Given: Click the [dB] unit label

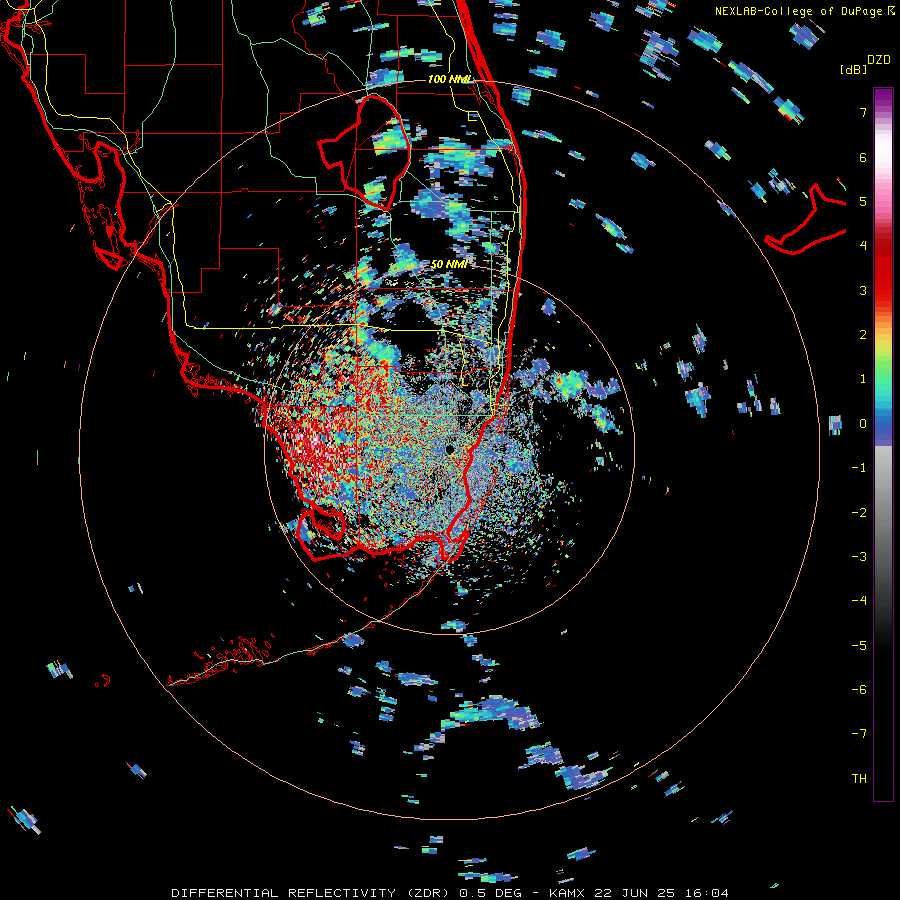Looking at the screenshot, I should coord(853,69).
